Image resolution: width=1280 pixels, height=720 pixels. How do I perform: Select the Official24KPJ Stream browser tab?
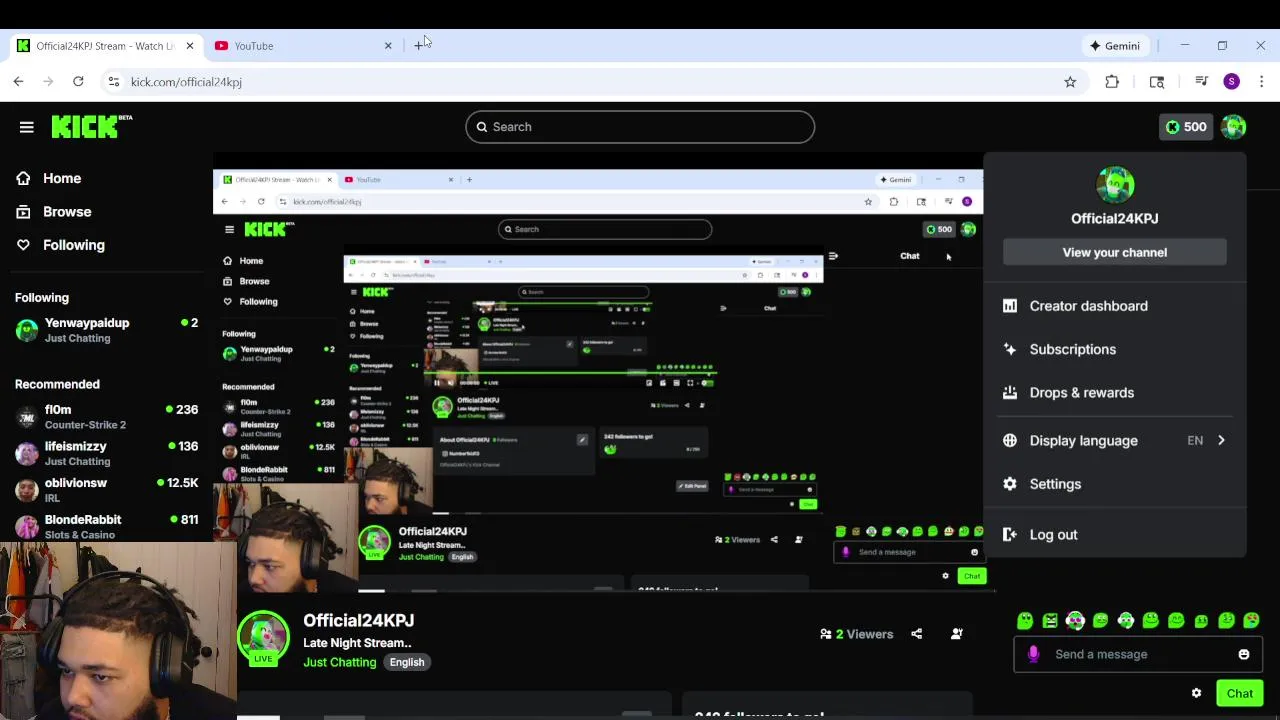[105, 46]
